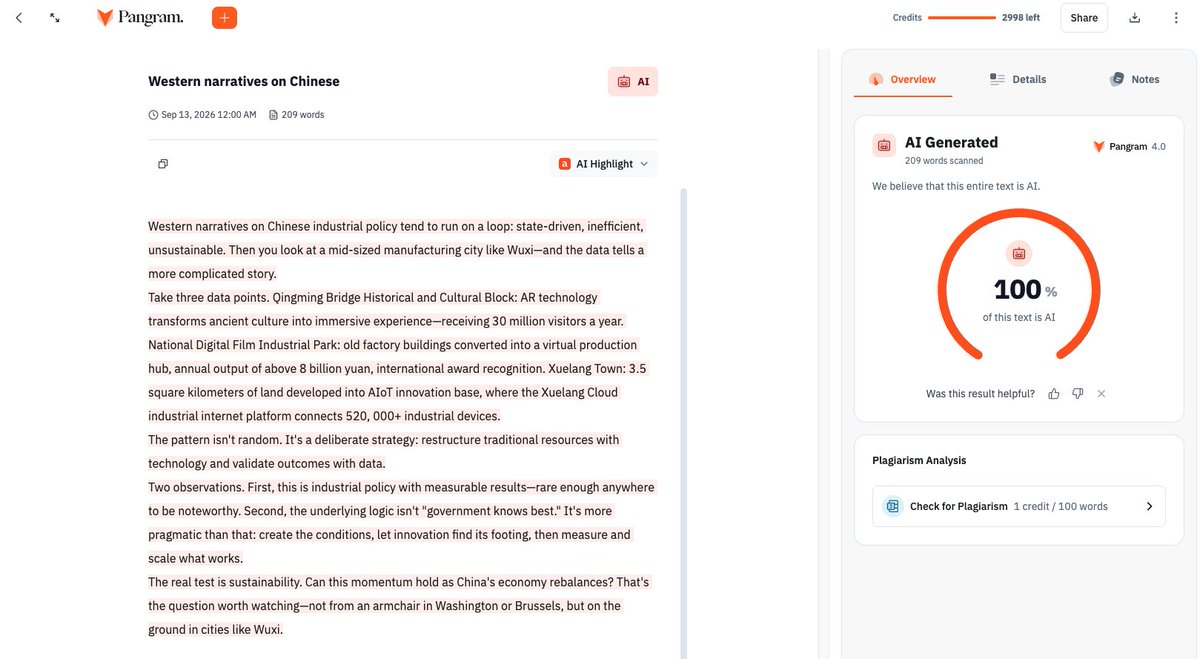Download report with the download icon
This screenshot has height=659, width=1200.
coord(1135,18)
